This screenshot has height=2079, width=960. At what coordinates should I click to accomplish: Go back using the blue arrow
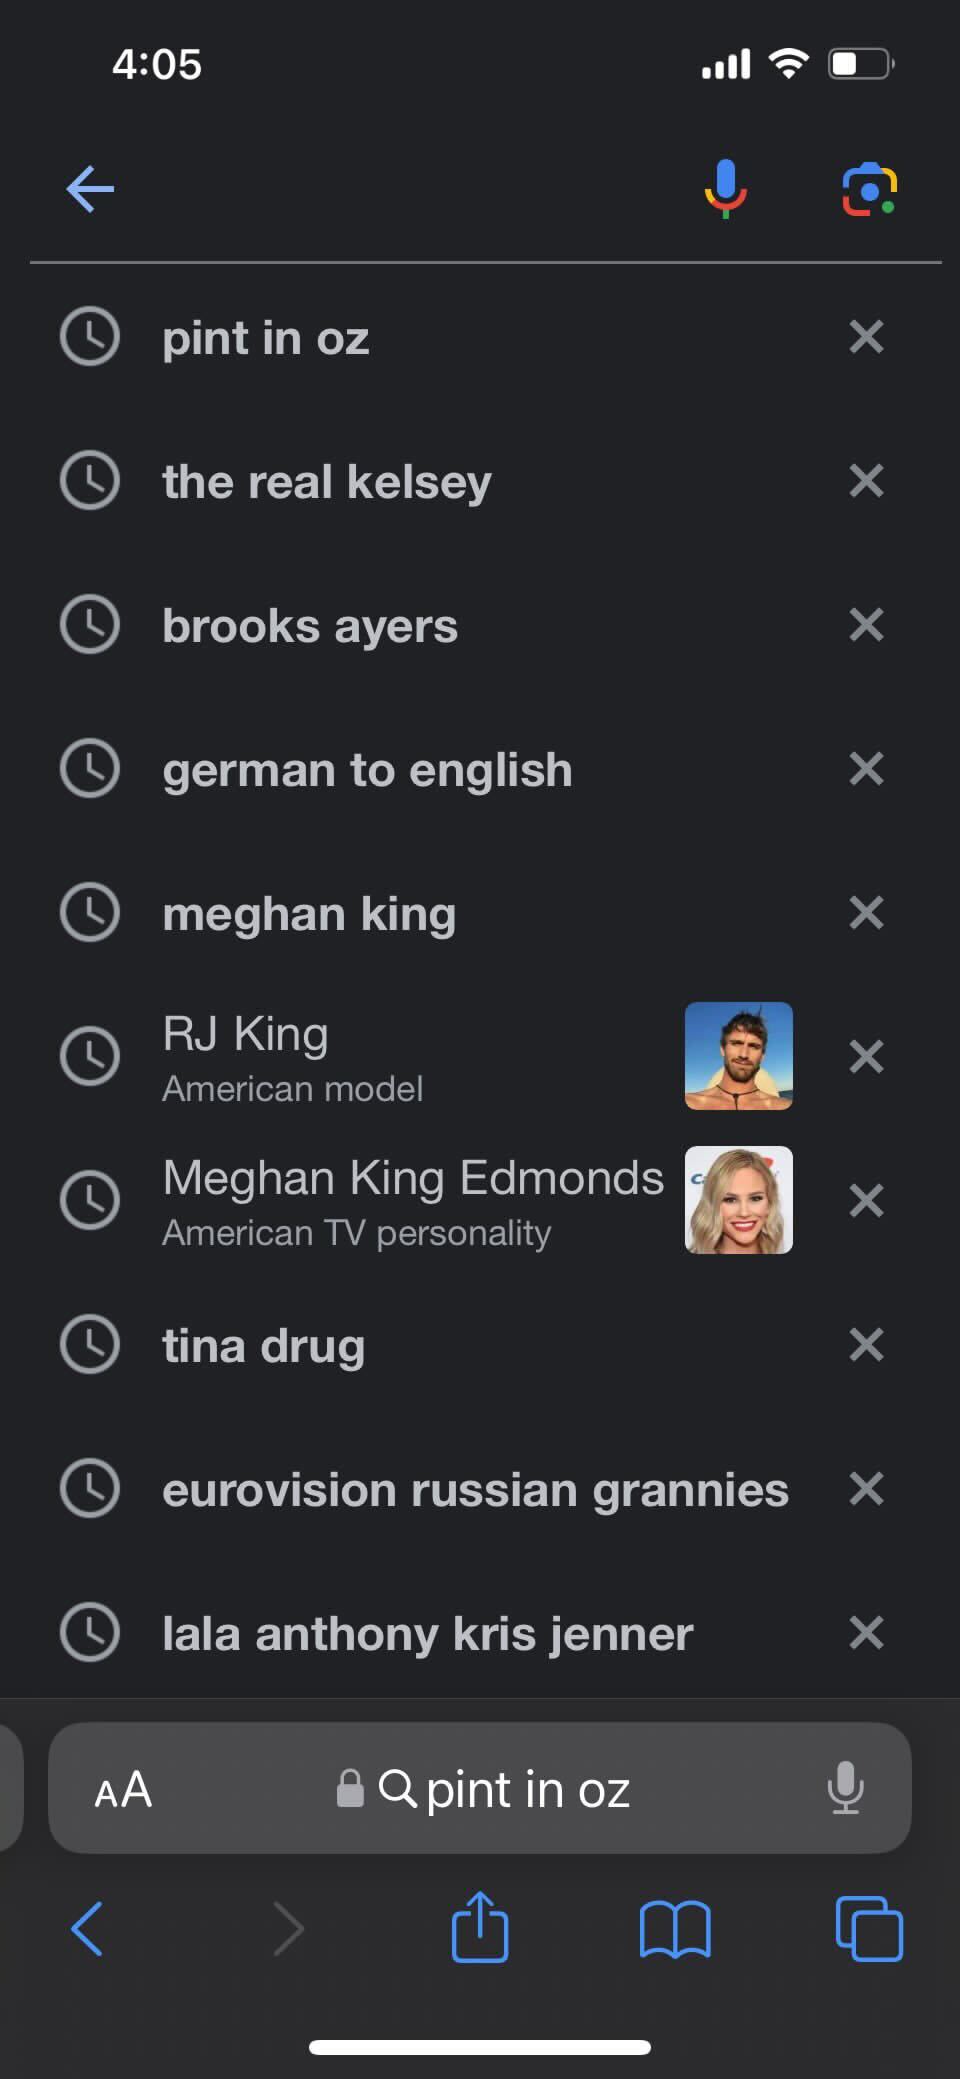90,189
